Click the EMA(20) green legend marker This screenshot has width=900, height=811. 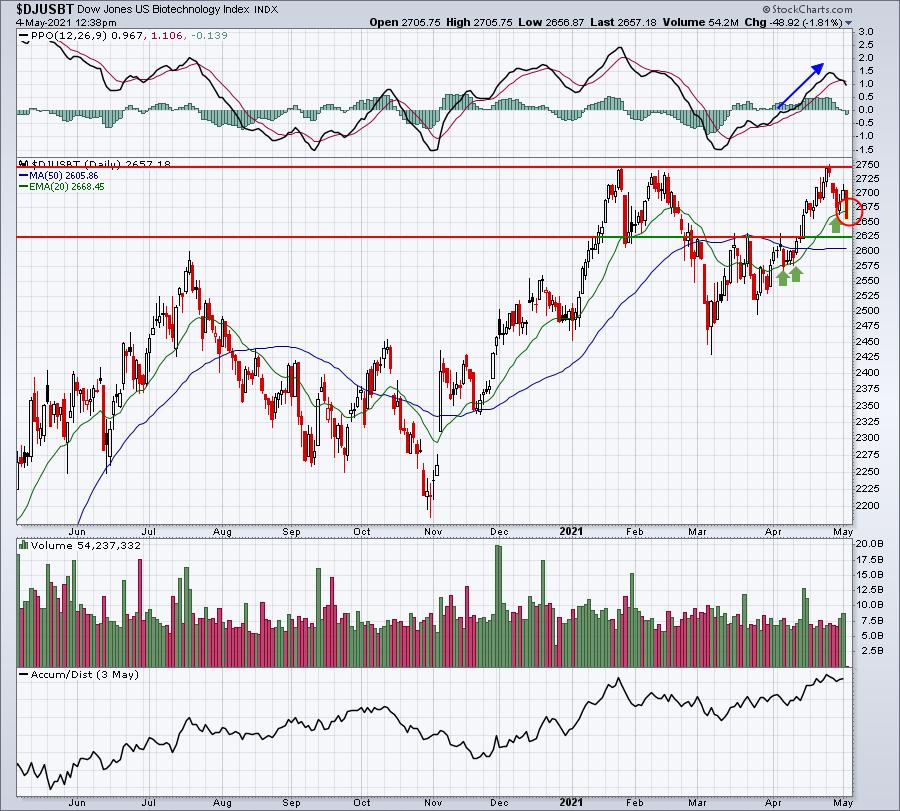(x=24, y=187)
